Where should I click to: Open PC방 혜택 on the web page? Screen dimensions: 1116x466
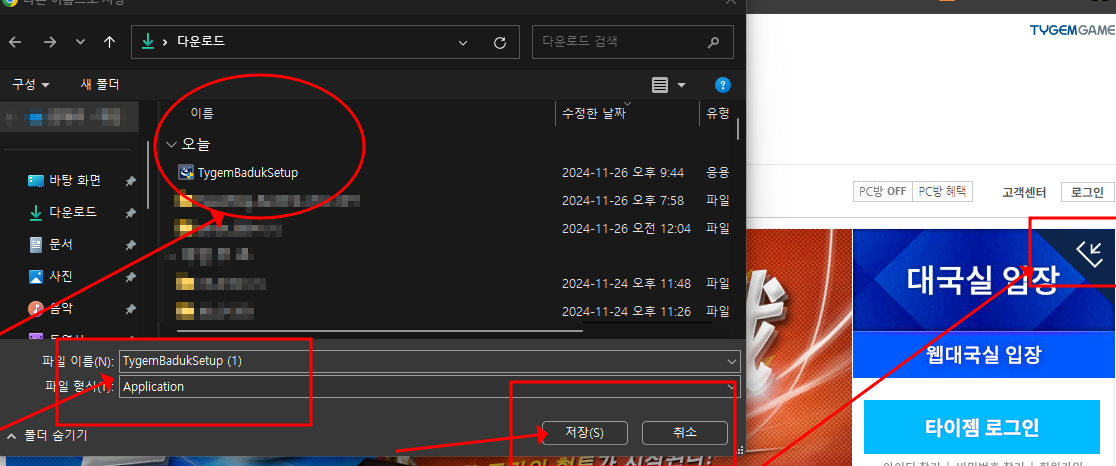942,191
